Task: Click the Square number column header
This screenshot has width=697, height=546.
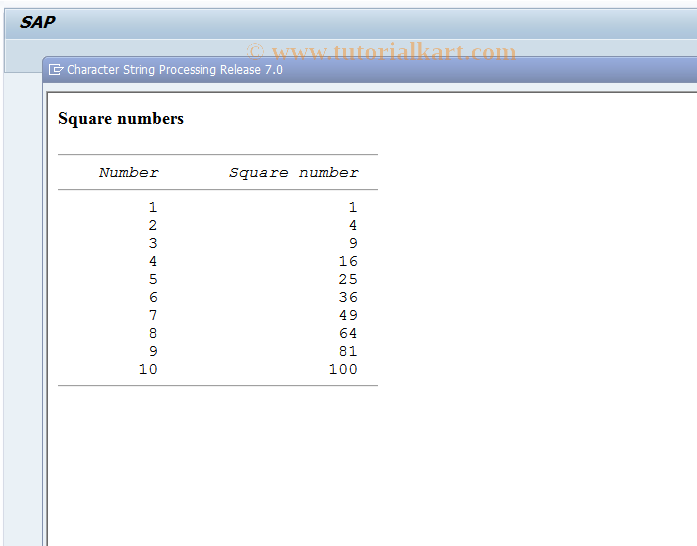Action: [x=294, y=173]
